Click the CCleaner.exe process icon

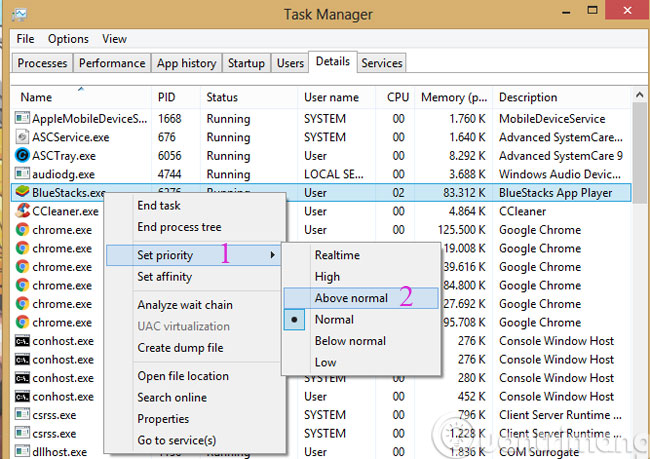coord(24,211)
